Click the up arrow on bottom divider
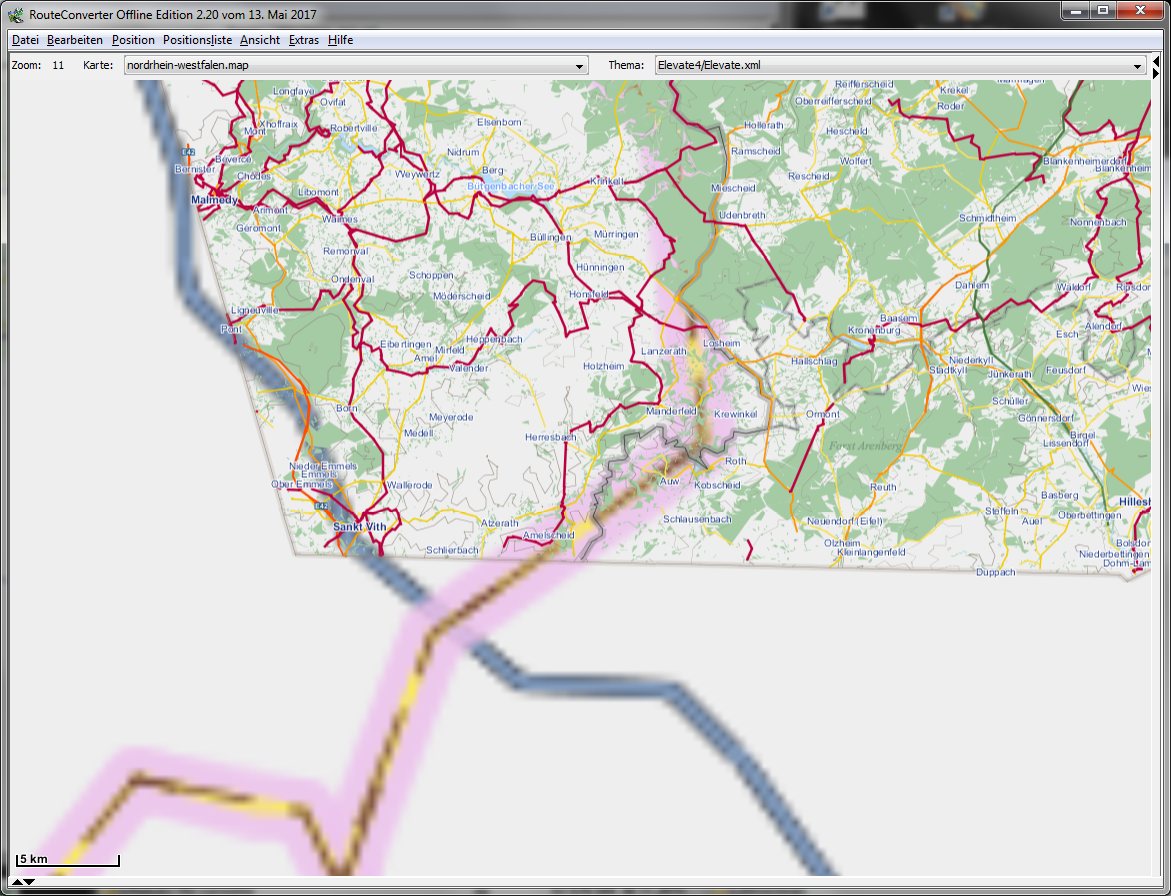Screen dimensions: 1171x896 point(16,882)
